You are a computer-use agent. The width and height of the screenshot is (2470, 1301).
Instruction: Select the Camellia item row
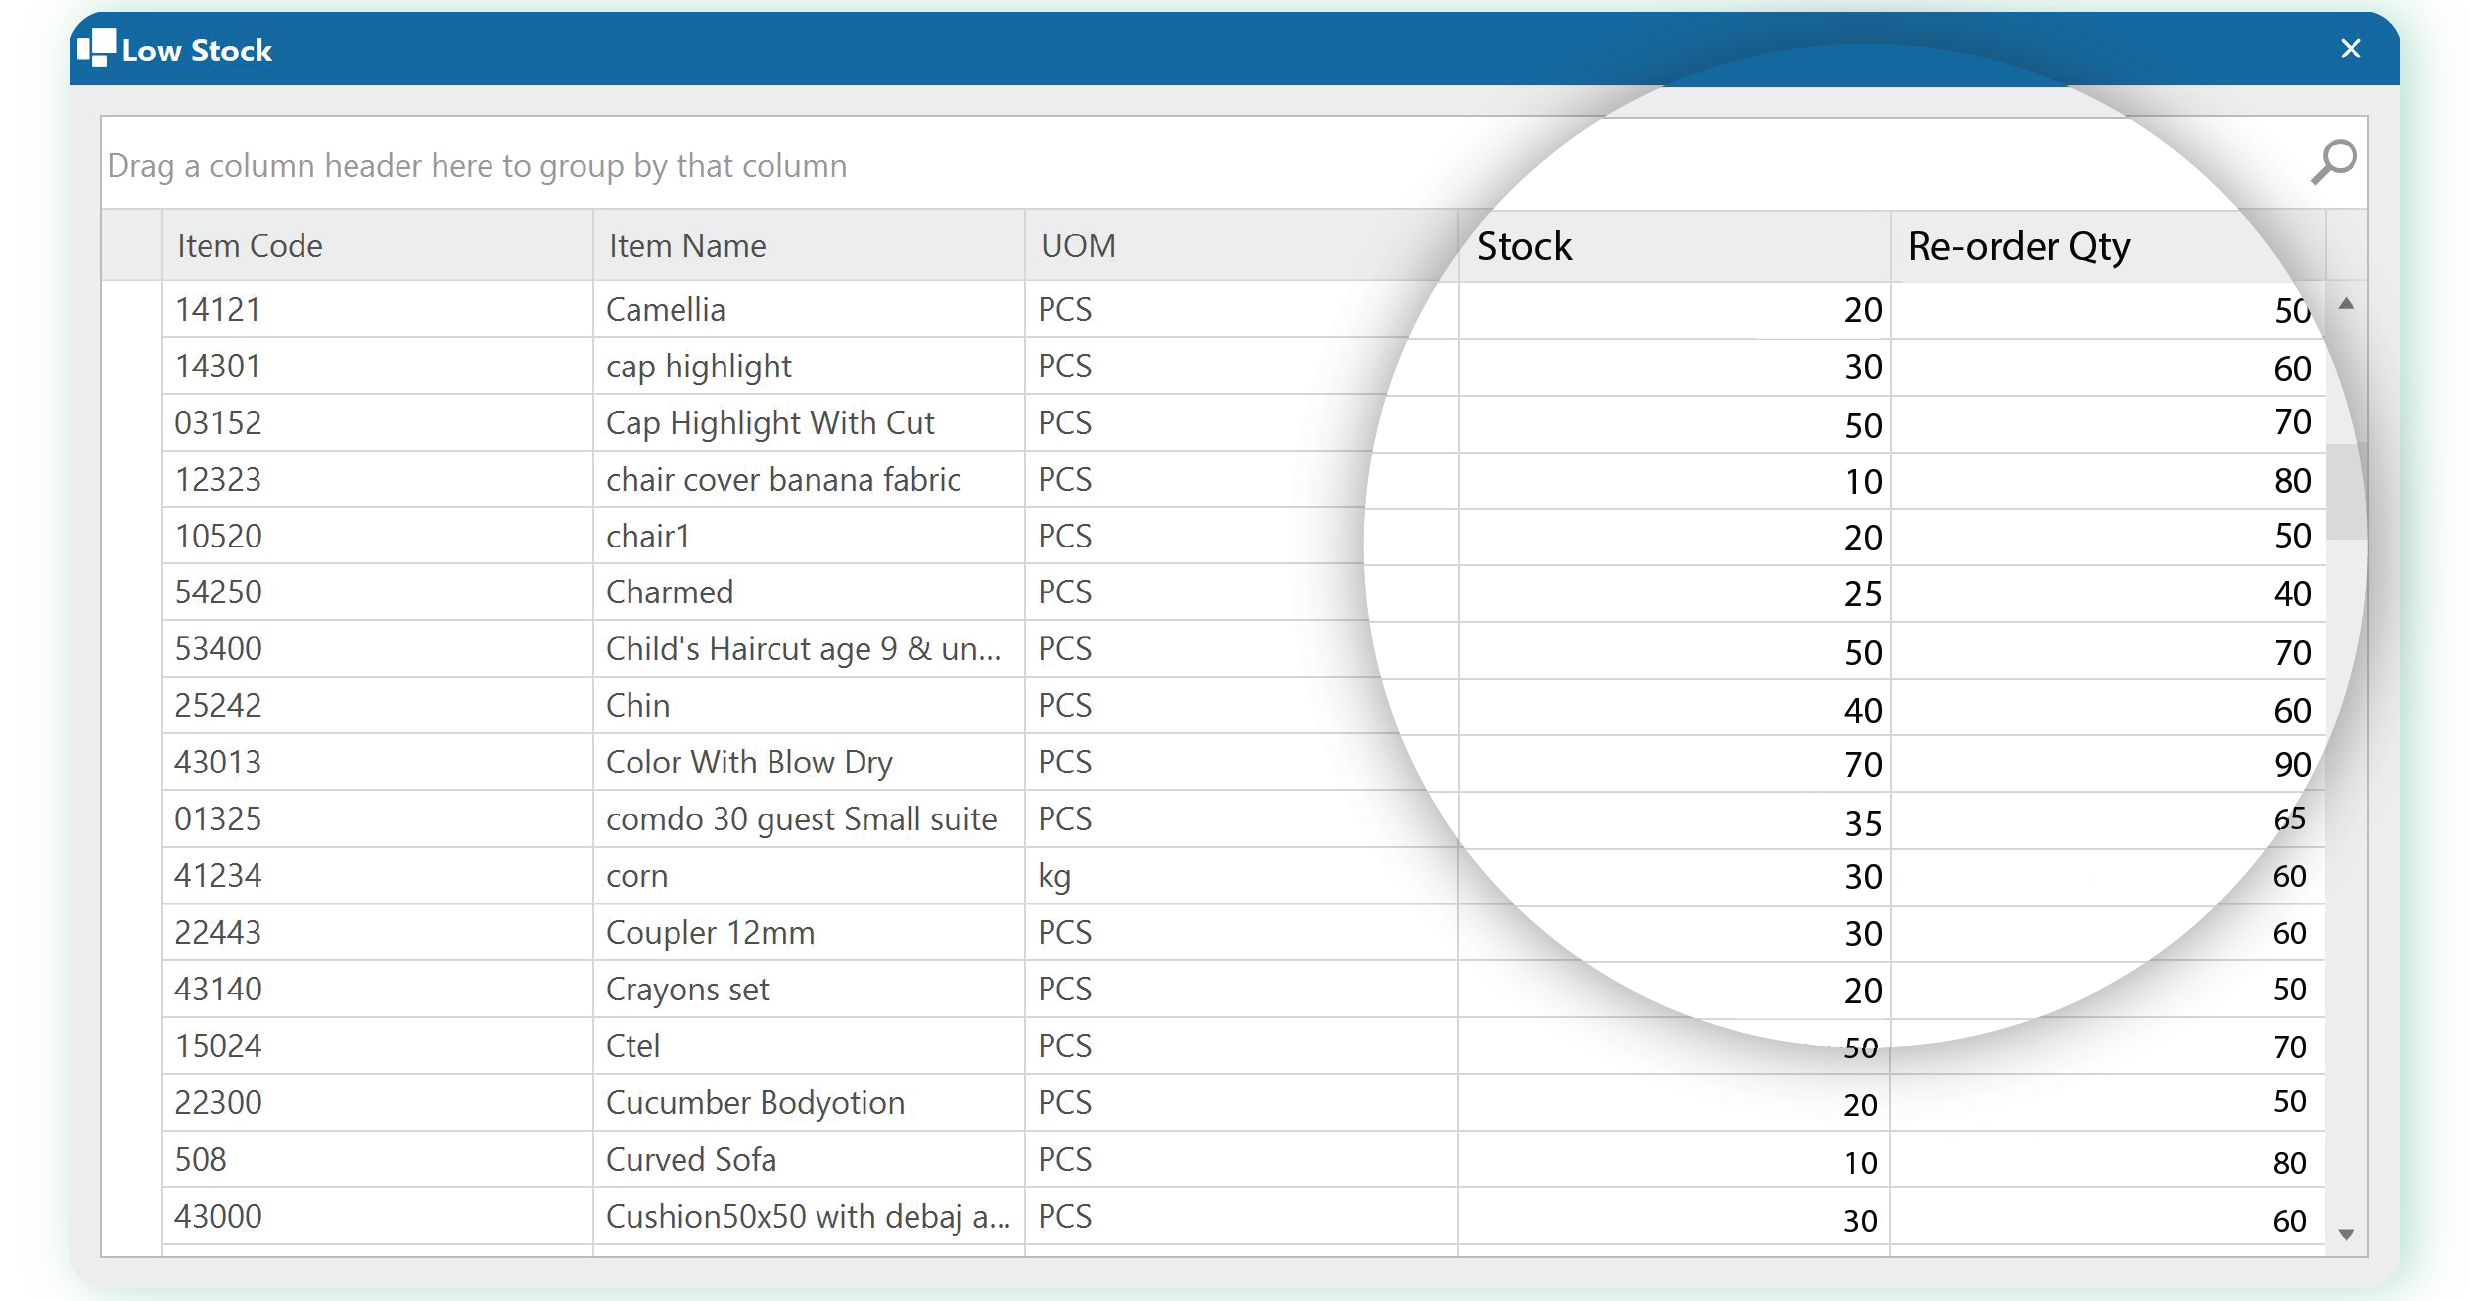coord(665,310)
